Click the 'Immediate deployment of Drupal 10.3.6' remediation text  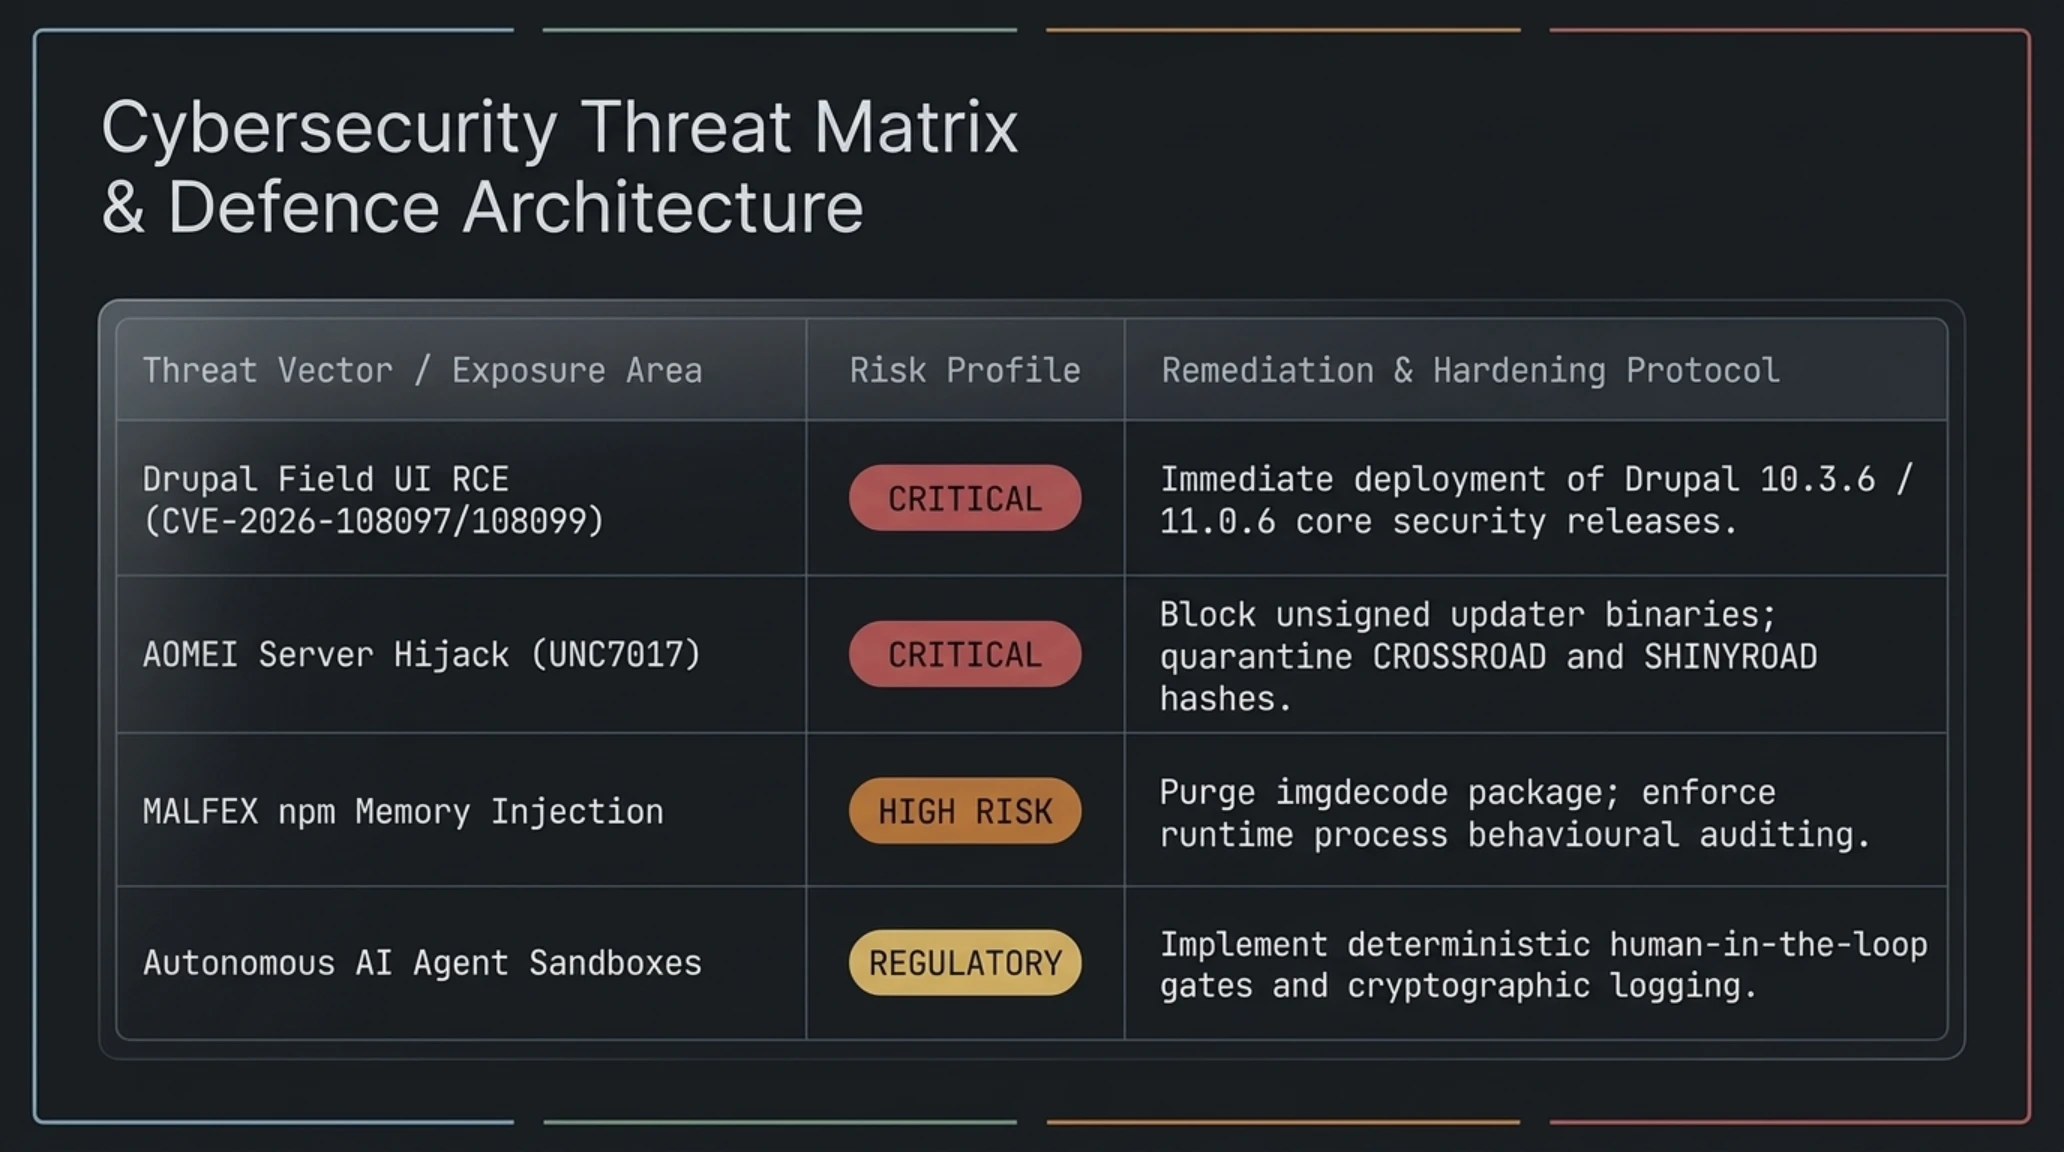click(x=1536, y=500)
